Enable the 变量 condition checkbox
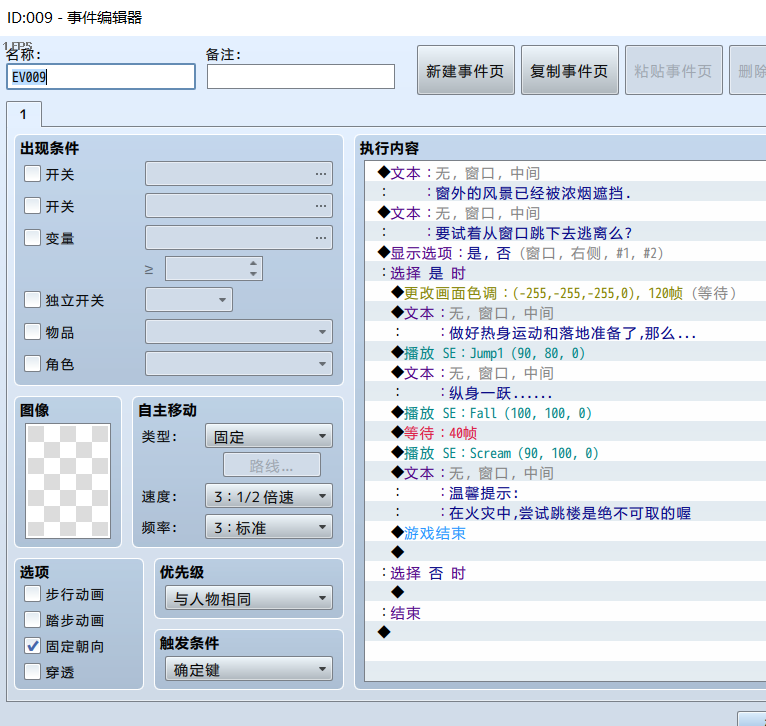 pos(32,238)
